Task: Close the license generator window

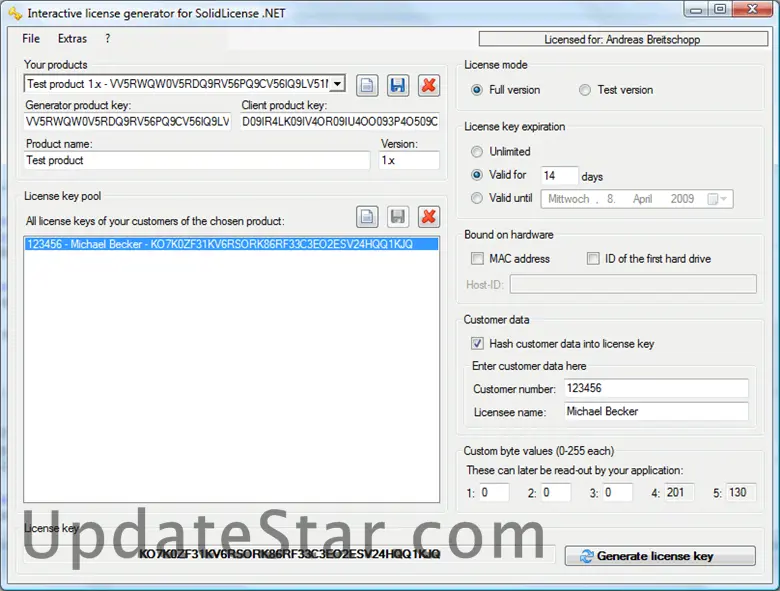Action: tap(753, 10)
